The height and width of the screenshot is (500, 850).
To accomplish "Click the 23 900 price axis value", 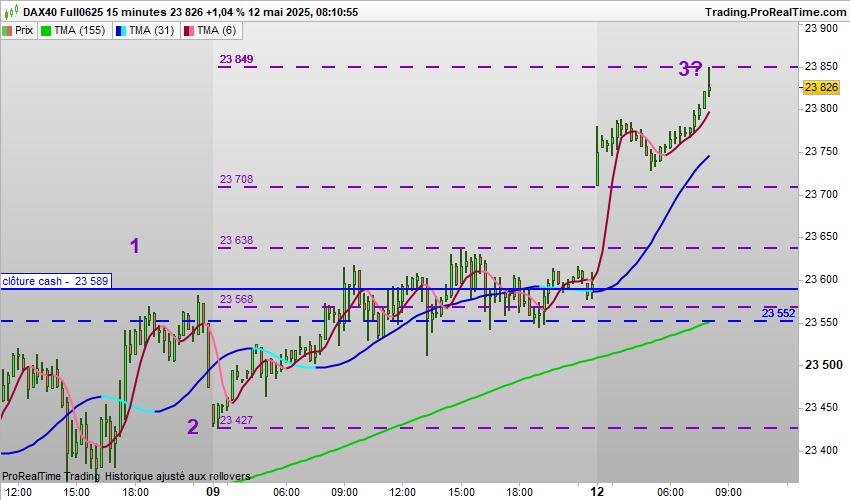I will pos(821,29).
